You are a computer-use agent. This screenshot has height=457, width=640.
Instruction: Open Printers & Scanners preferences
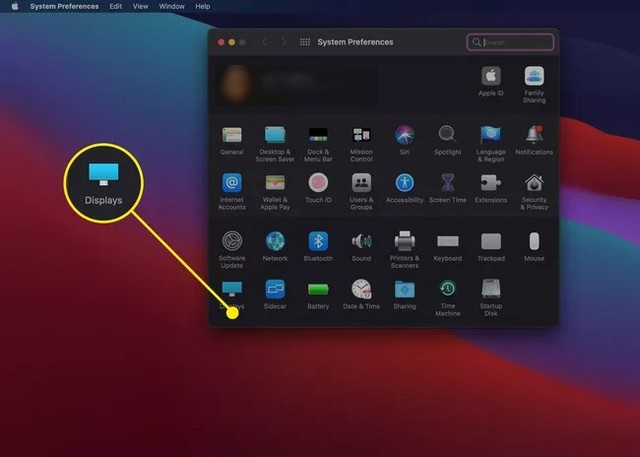[404, 250]
